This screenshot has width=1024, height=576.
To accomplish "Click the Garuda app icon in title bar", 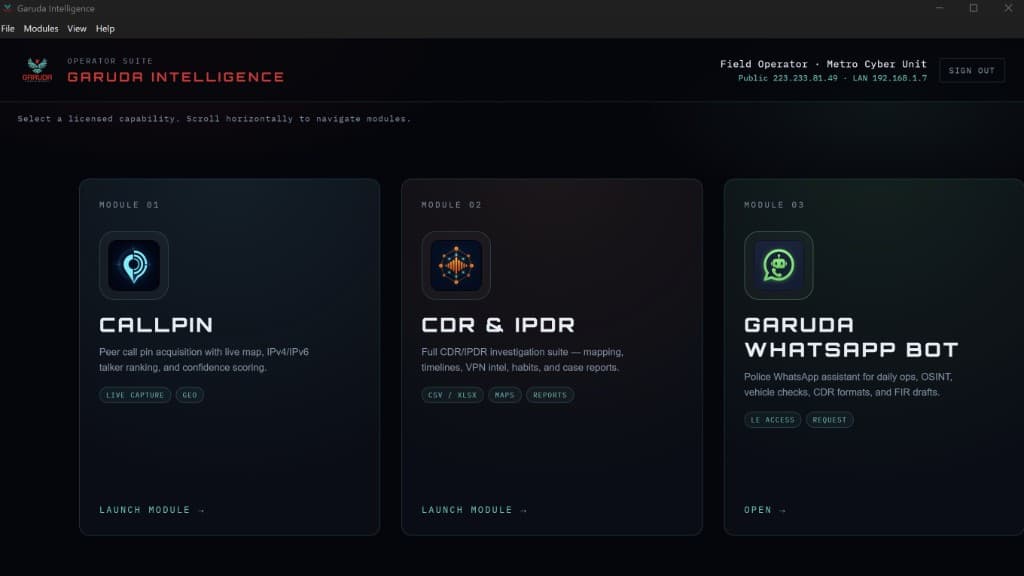I will (7, 8).
